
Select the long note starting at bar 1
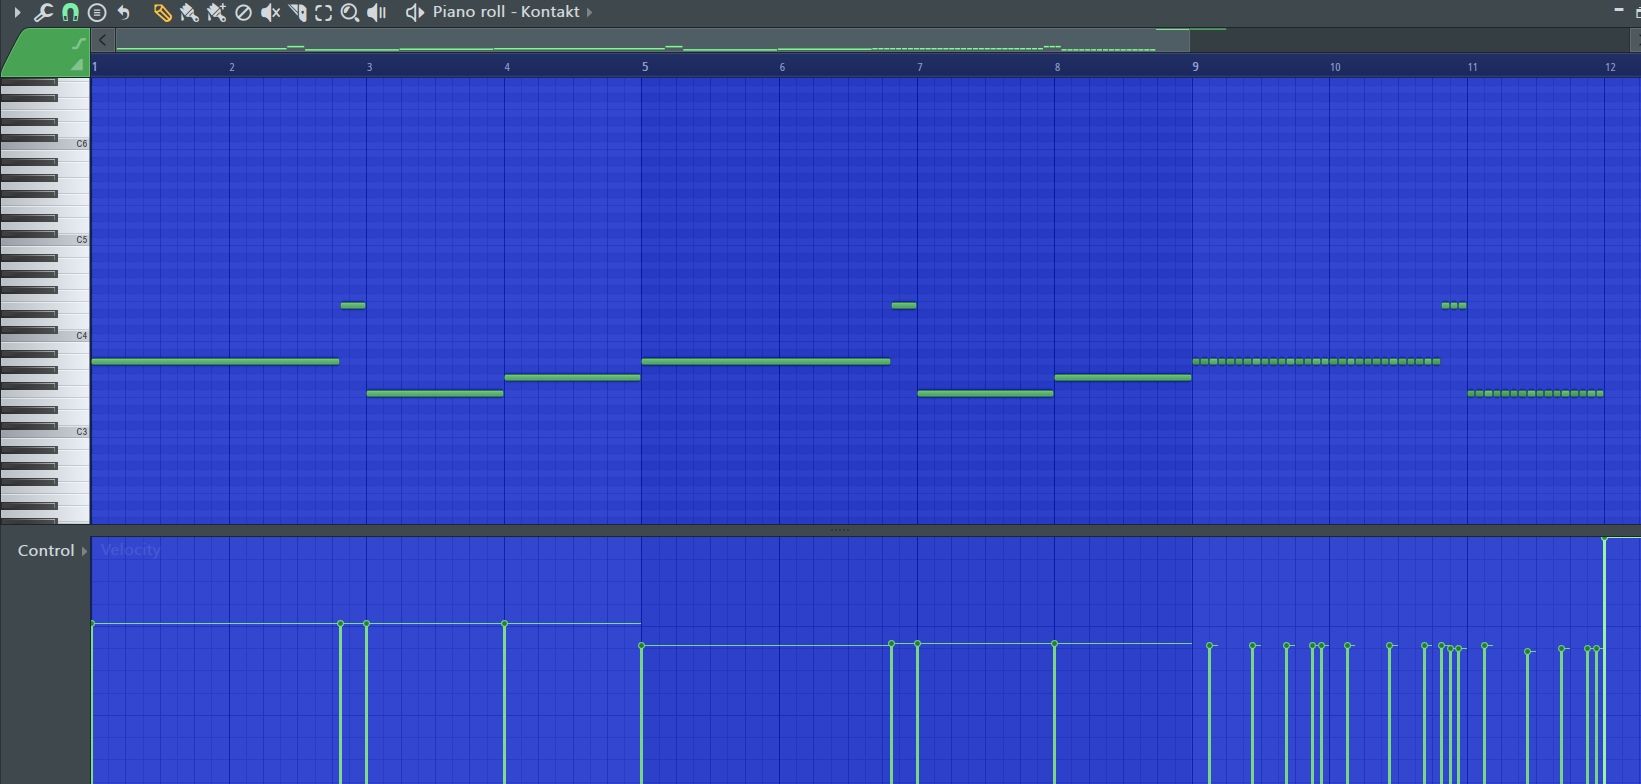click(x=215, y=362)
